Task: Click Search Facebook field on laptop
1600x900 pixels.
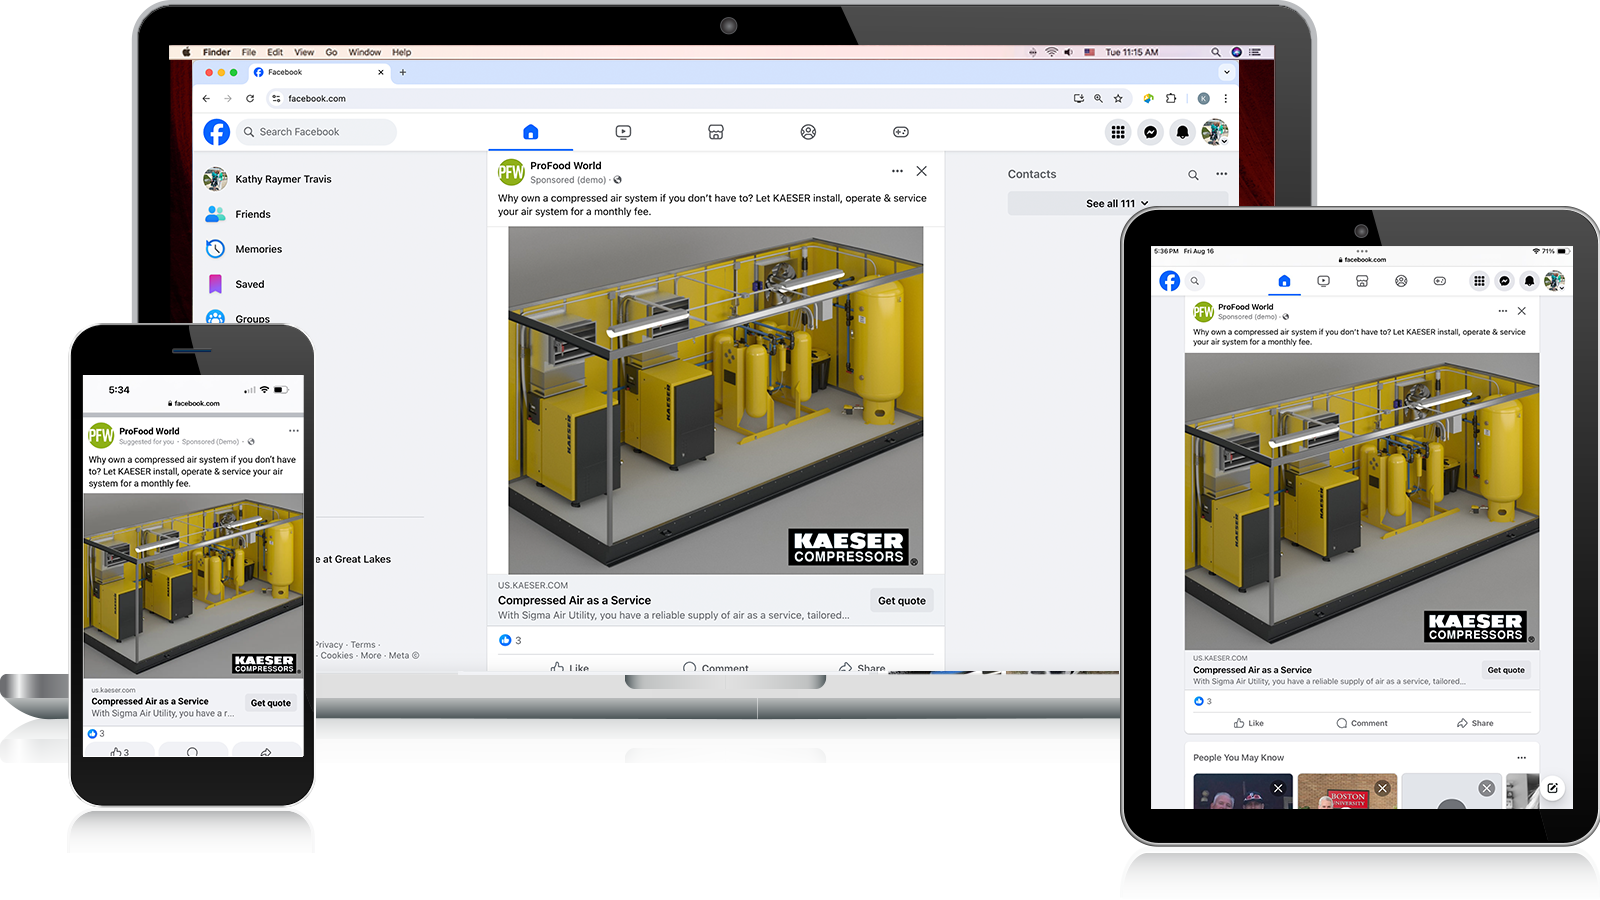Action: (316, 132)
